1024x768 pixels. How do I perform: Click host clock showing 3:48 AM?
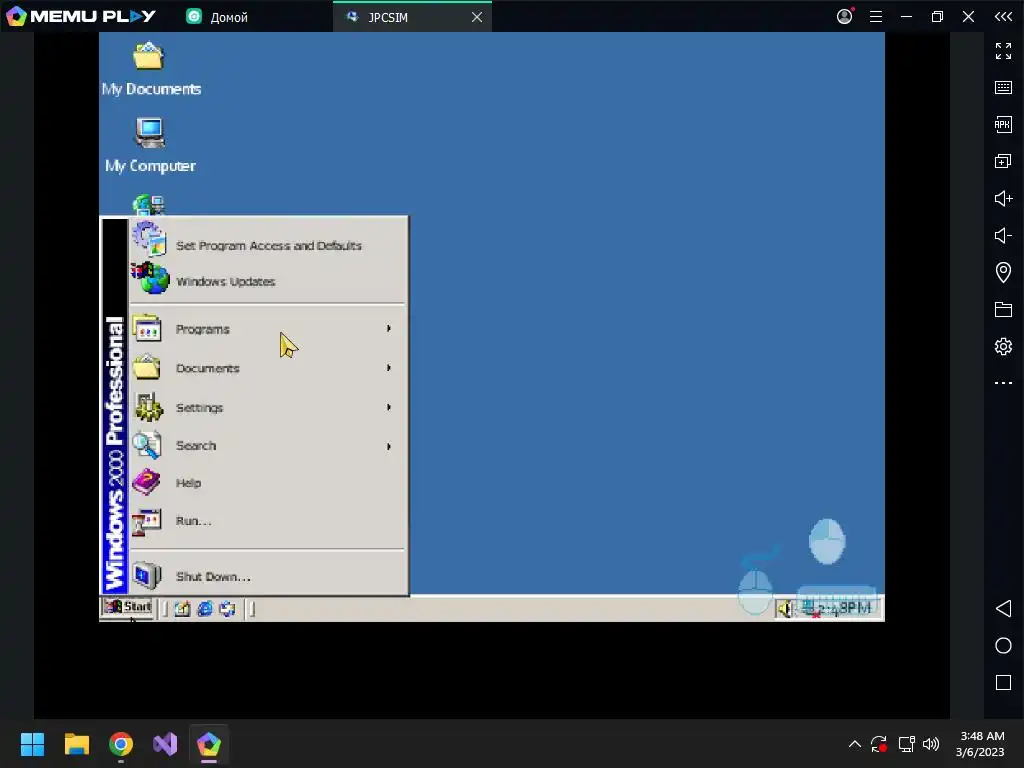(x=980, y=744)
